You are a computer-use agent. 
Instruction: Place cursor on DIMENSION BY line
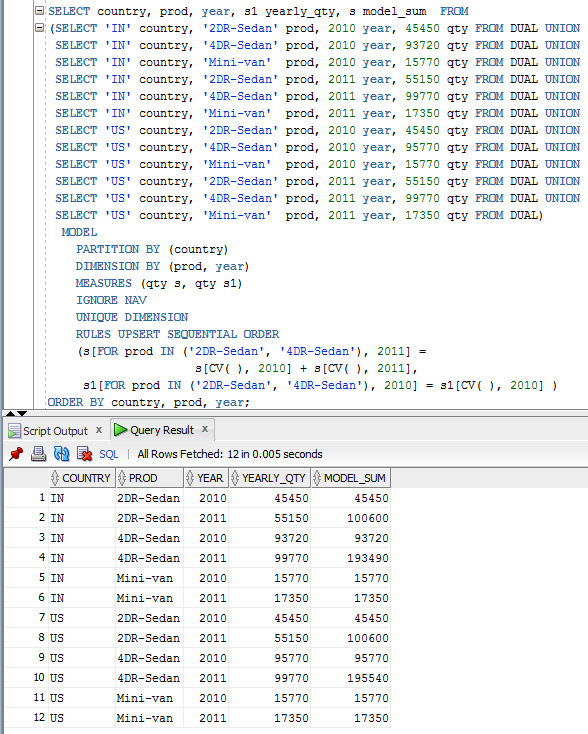[x=162, y=266]
